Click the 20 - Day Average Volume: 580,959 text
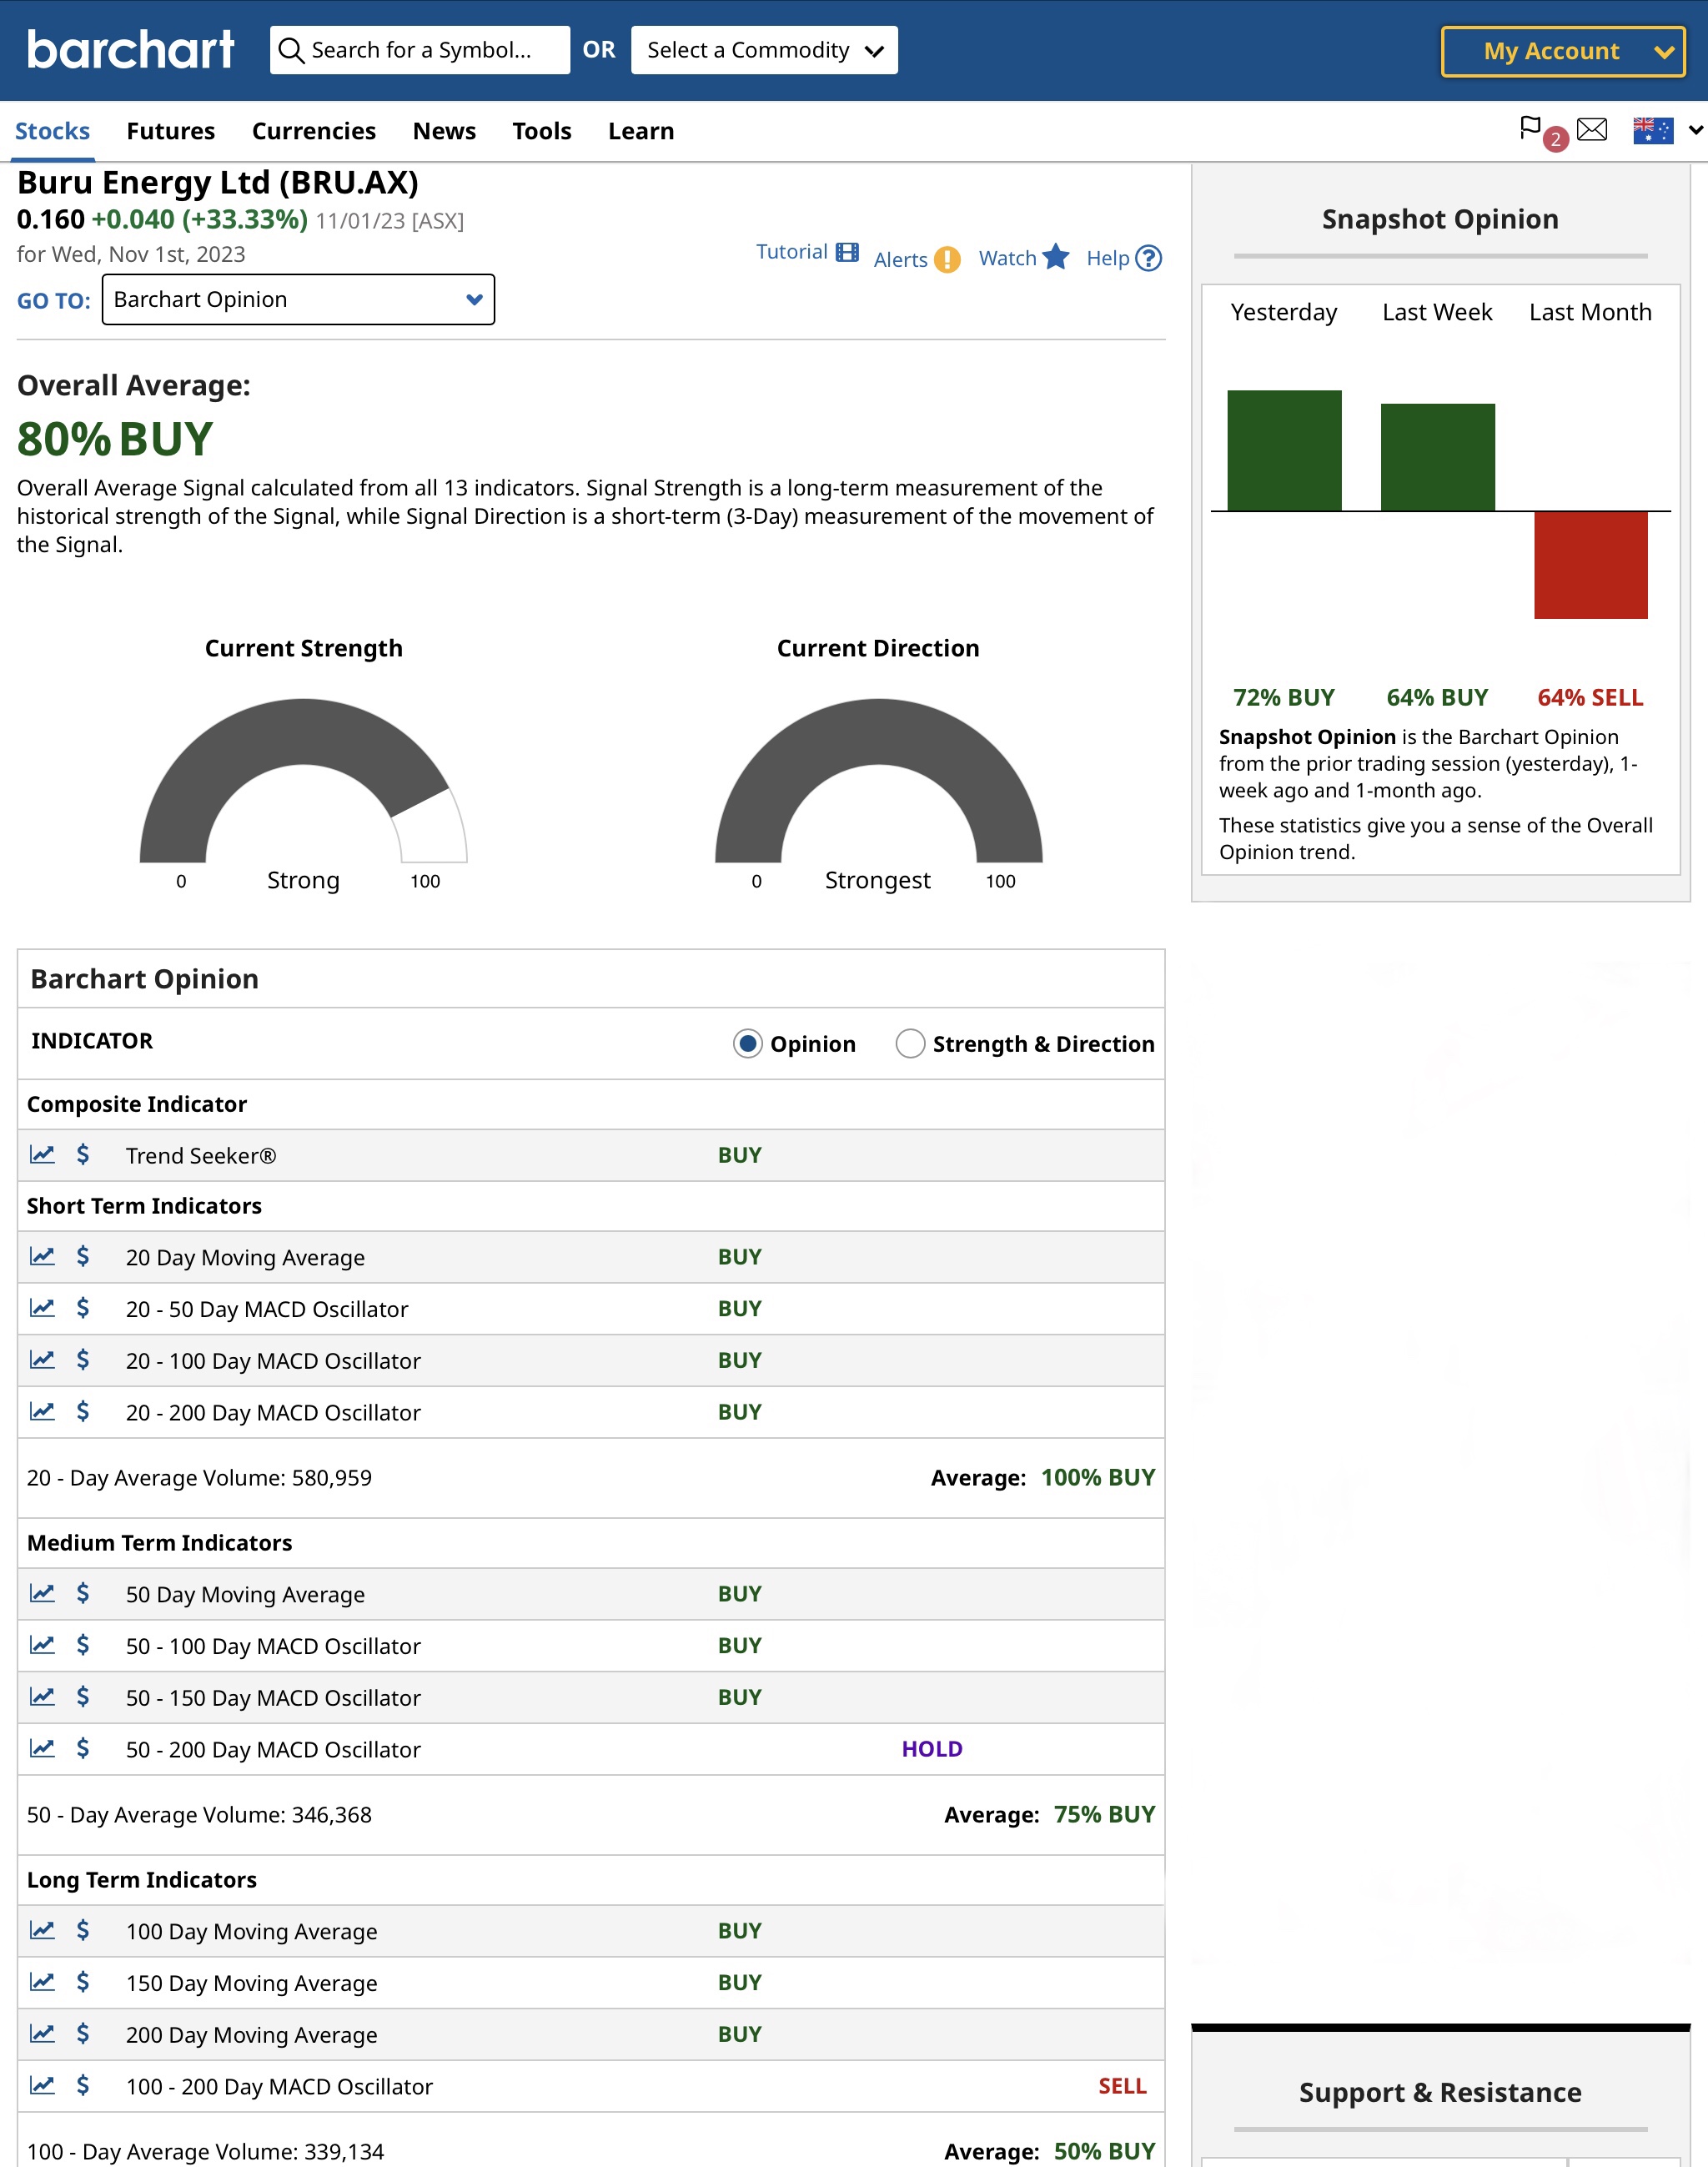 click(x=199, y=1477)
